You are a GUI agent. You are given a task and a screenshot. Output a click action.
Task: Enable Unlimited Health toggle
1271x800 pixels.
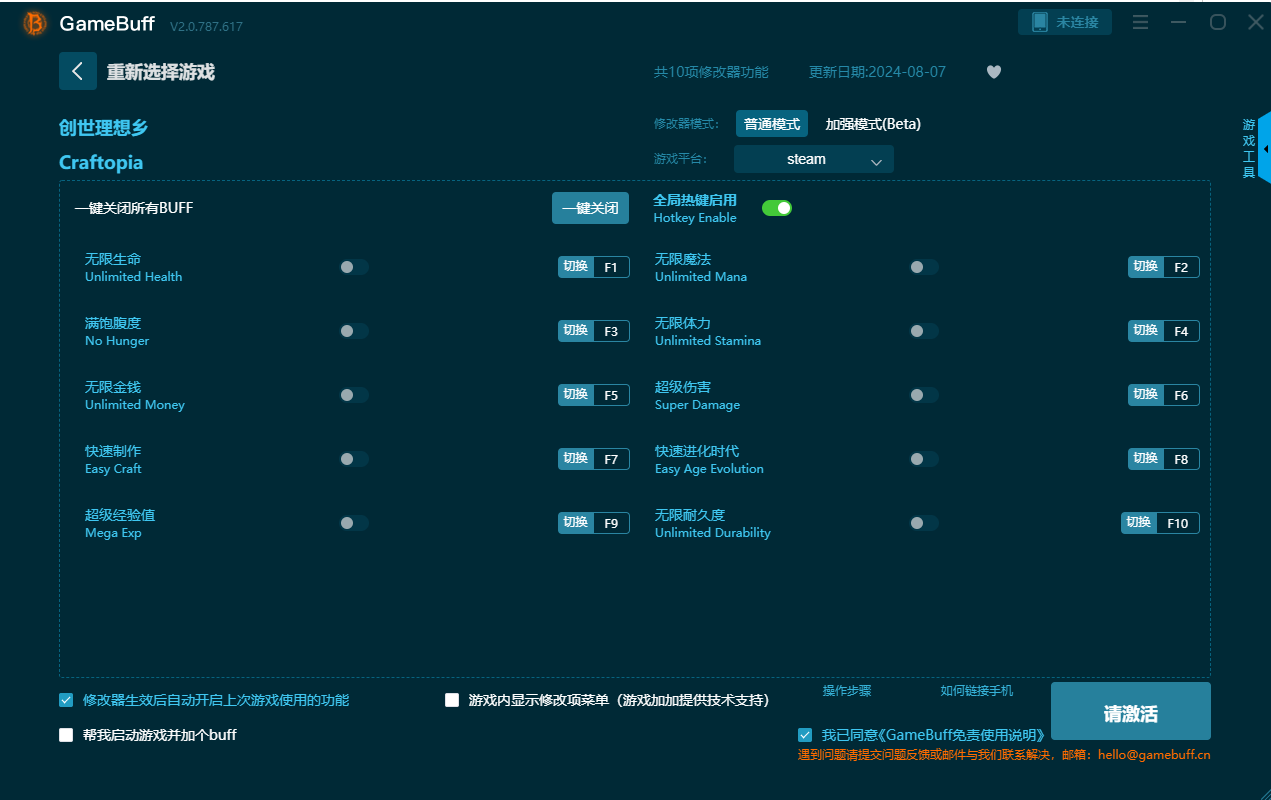354,267
